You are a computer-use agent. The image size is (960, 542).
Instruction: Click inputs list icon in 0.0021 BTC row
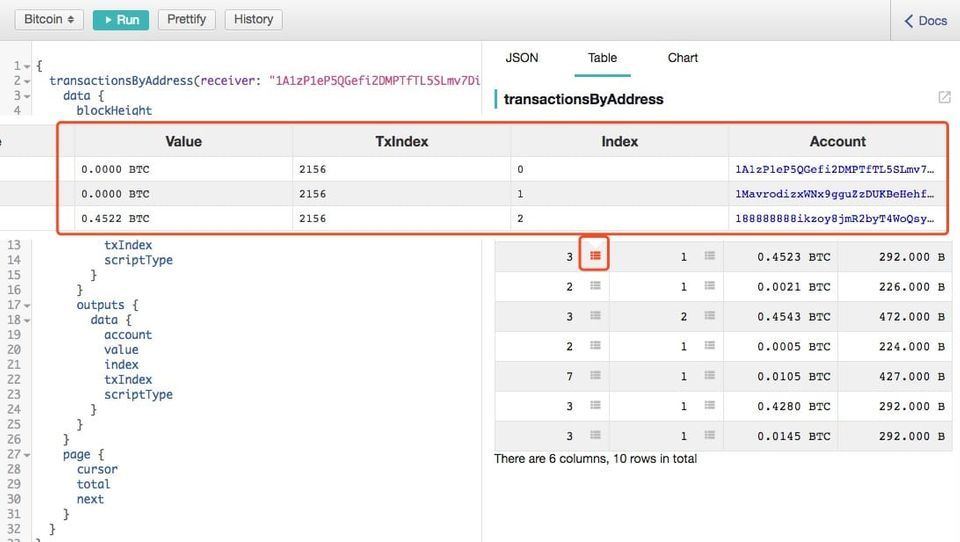point(595,286)
